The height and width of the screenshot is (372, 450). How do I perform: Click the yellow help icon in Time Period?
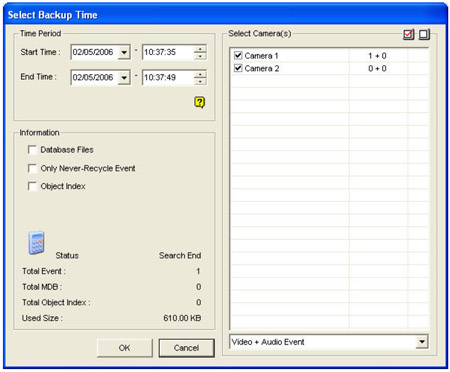(x=200, y=102)
